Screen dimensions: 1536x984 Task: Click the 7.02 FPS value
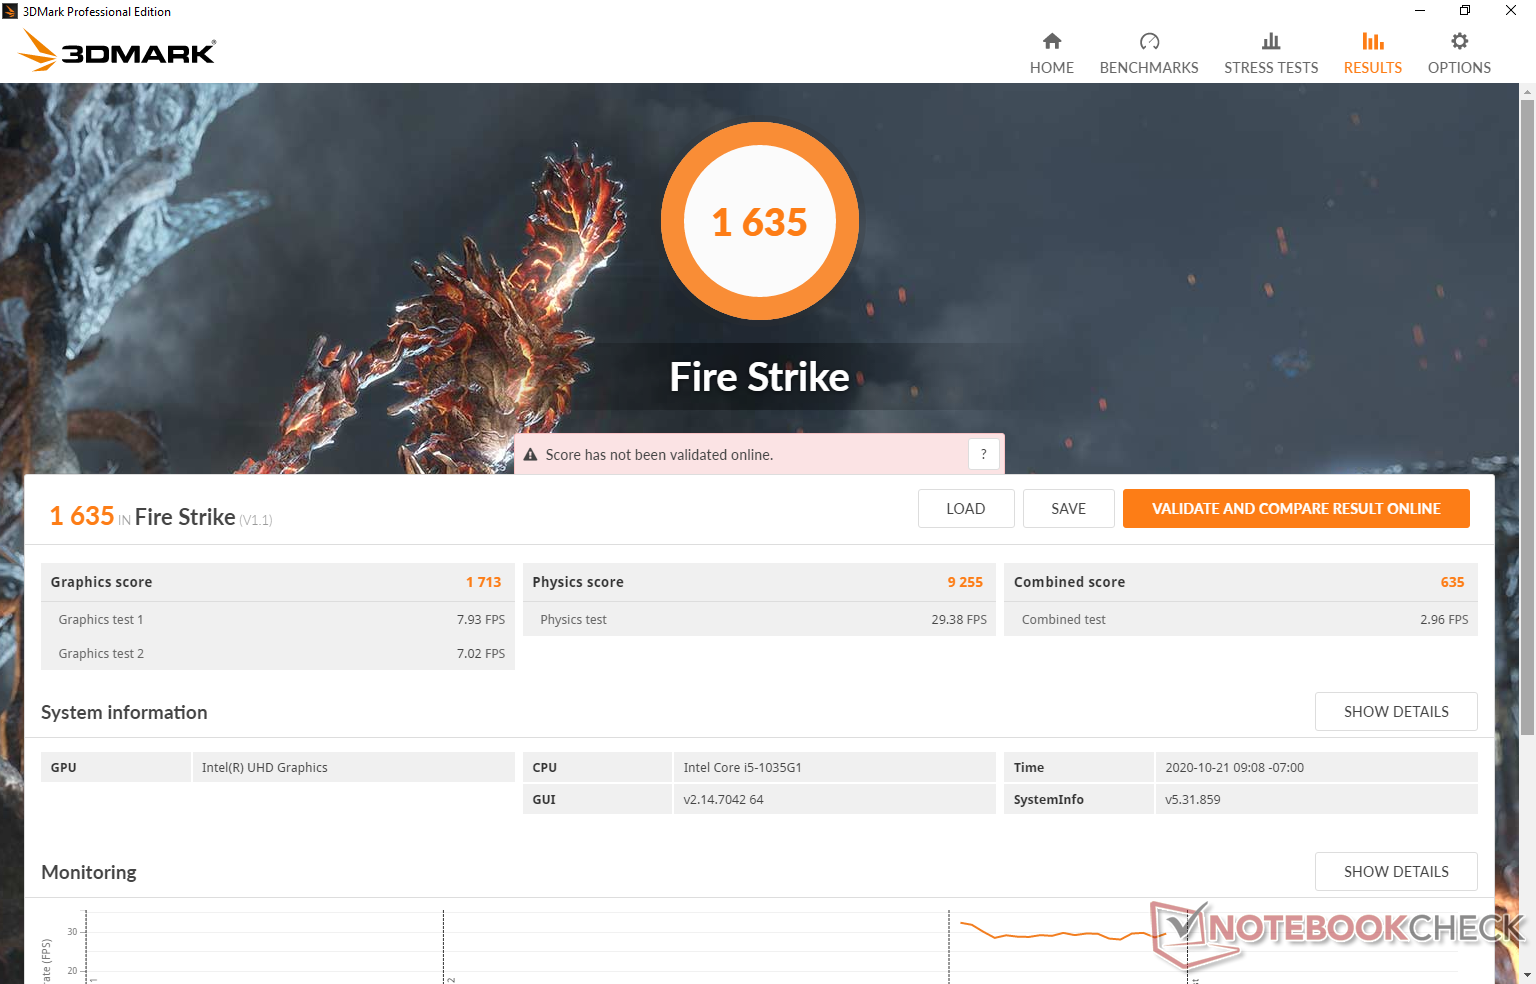click(x=481, y=653)
